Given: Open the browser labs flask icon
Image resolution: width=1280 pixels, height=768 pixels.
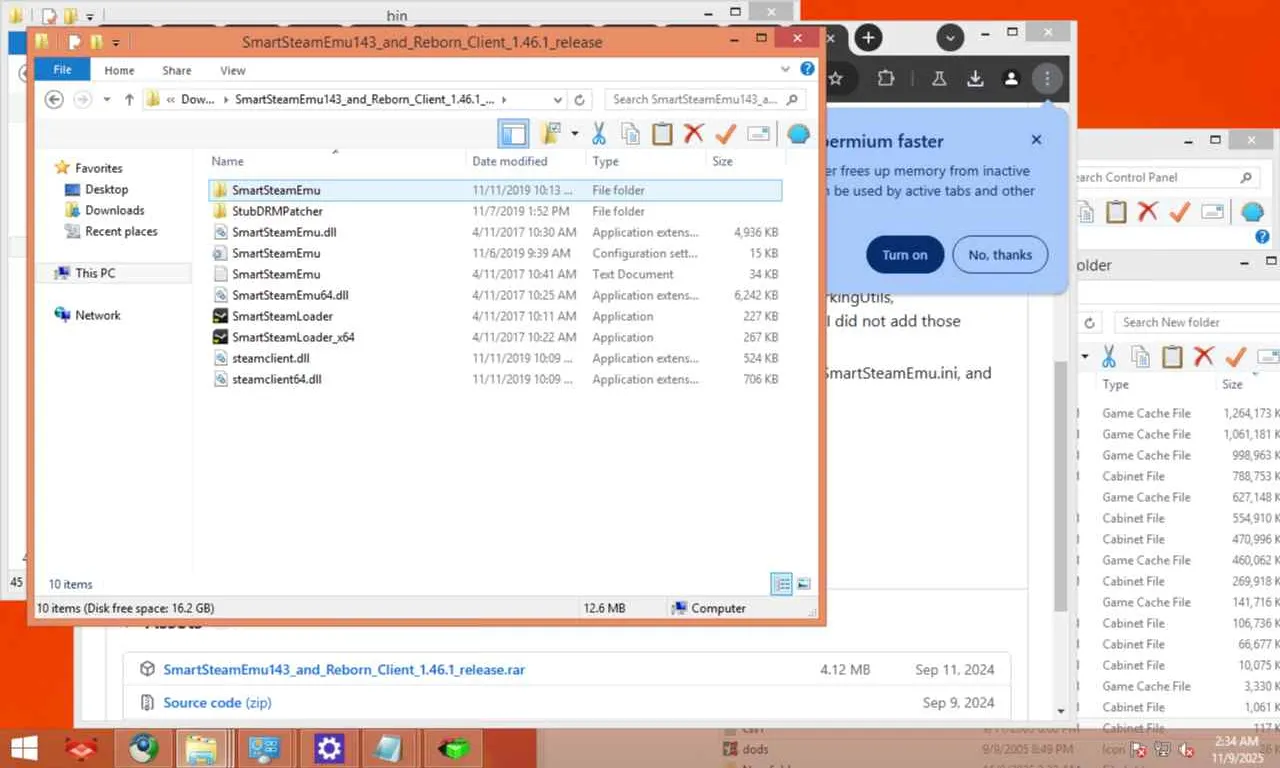Looking at the screenshot, I should 939,78.
